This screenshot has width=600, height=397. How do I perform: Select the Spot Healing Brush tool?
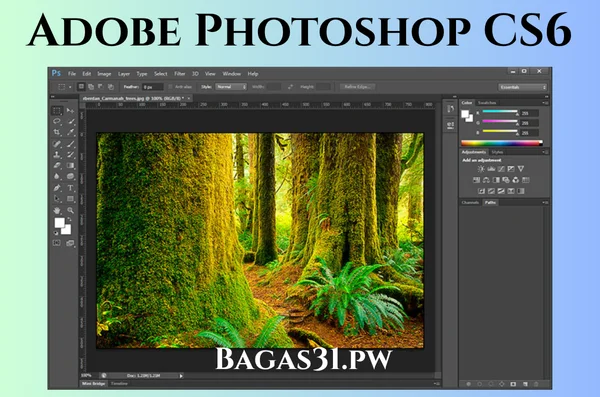point(57,144)
